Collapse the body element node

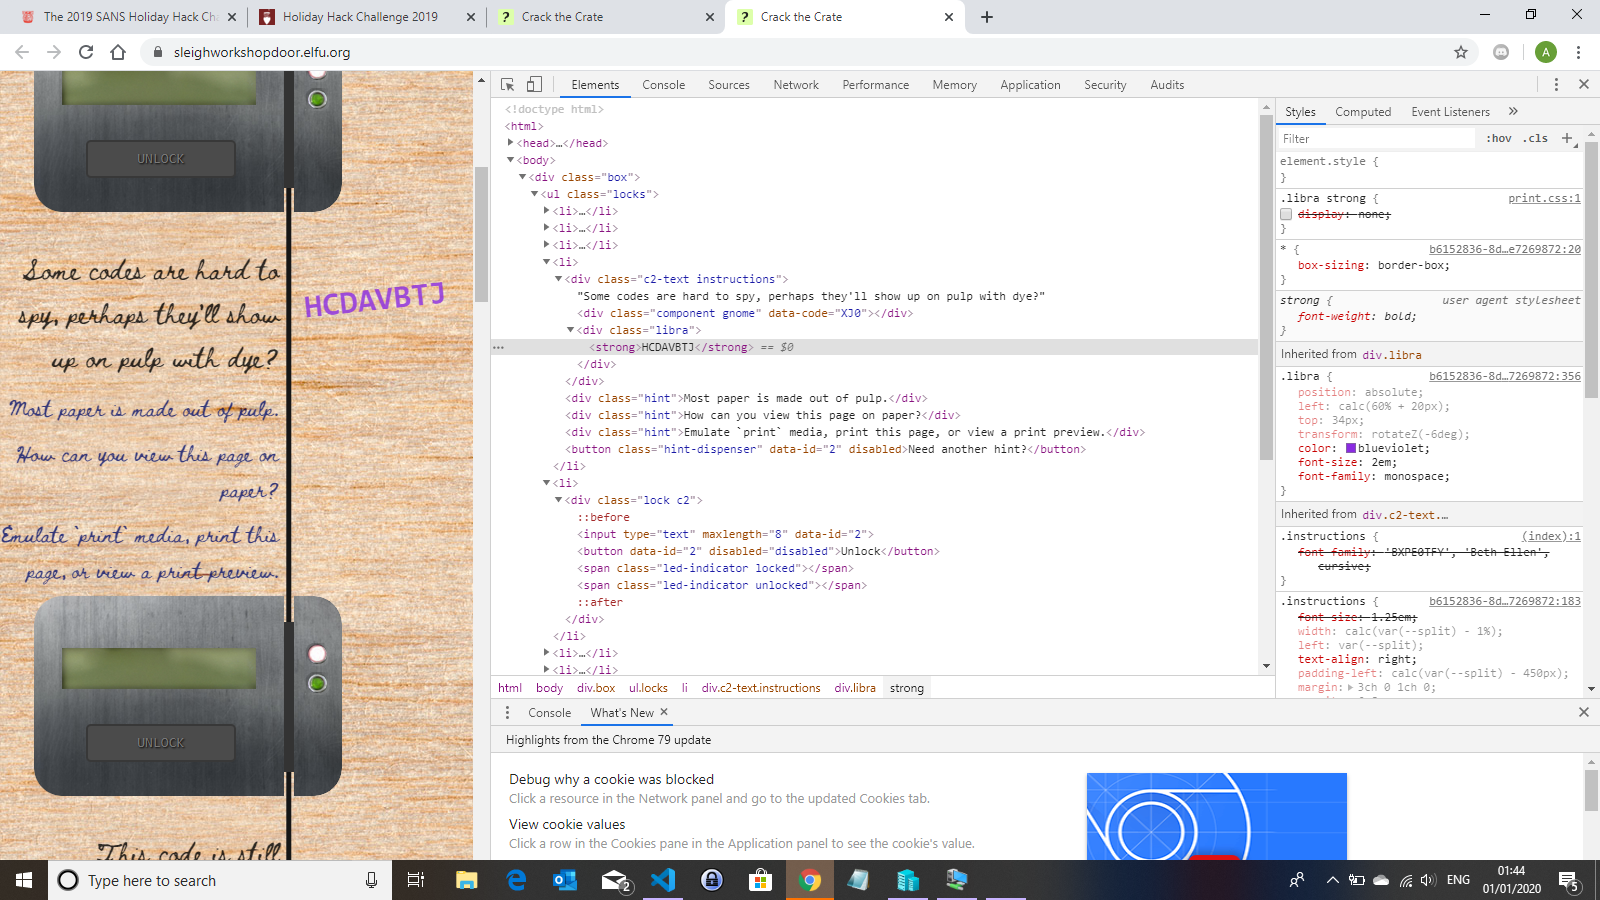click(511, 160)
